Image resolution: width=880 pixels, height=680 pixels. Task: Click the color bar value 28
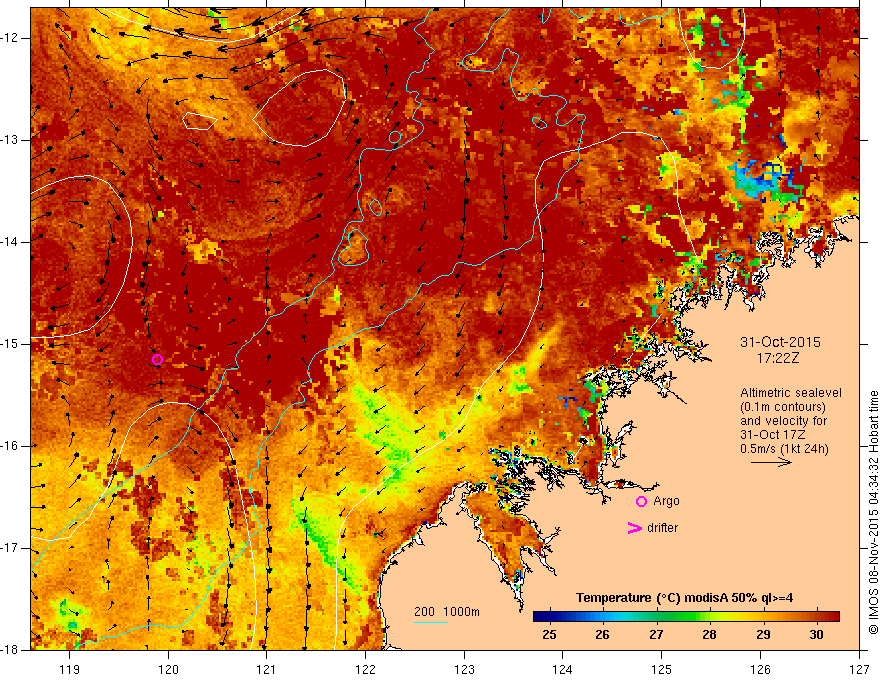click(x=709, y=635)
